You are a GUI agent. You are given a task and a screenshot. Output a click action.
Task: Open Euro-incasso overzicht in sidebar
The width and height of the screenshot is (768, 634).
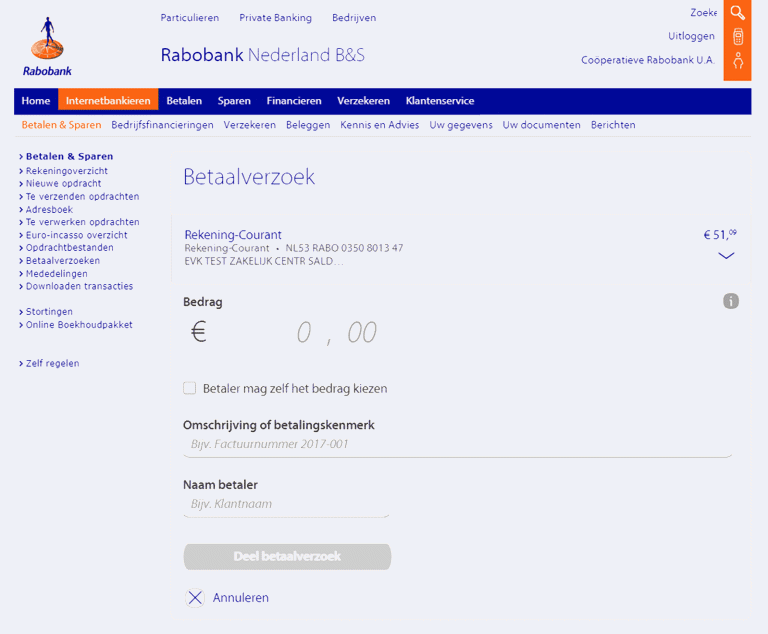click(76, 235)
